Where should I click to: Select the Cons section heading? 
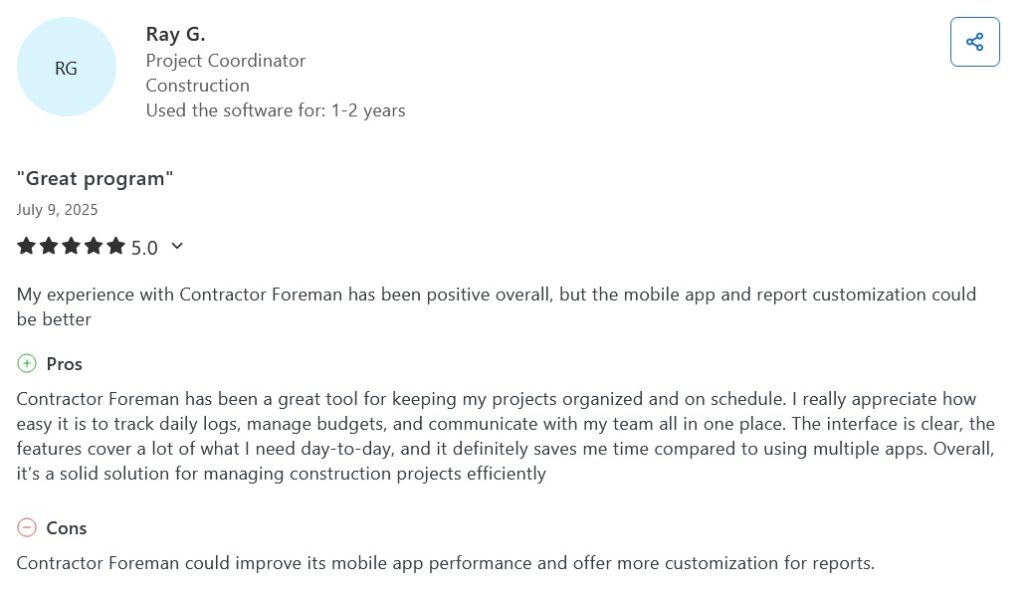[x=68, y=528]
